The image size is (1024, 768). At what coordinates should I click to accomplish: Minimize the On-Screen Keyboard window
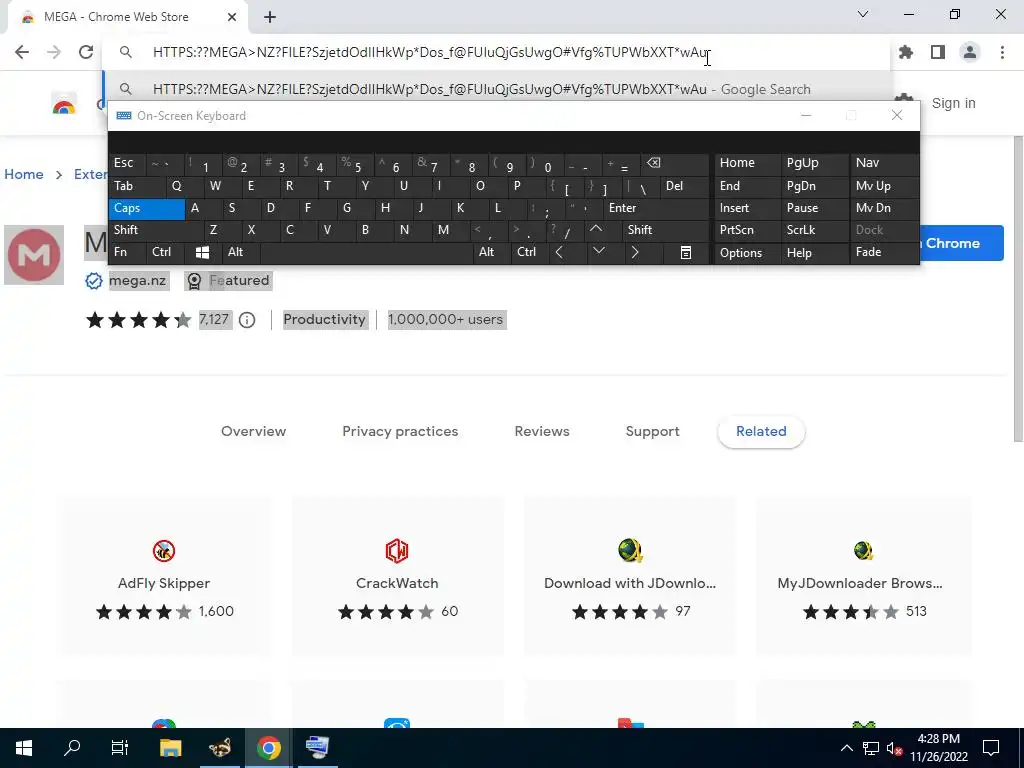click(x=806, y=116)
